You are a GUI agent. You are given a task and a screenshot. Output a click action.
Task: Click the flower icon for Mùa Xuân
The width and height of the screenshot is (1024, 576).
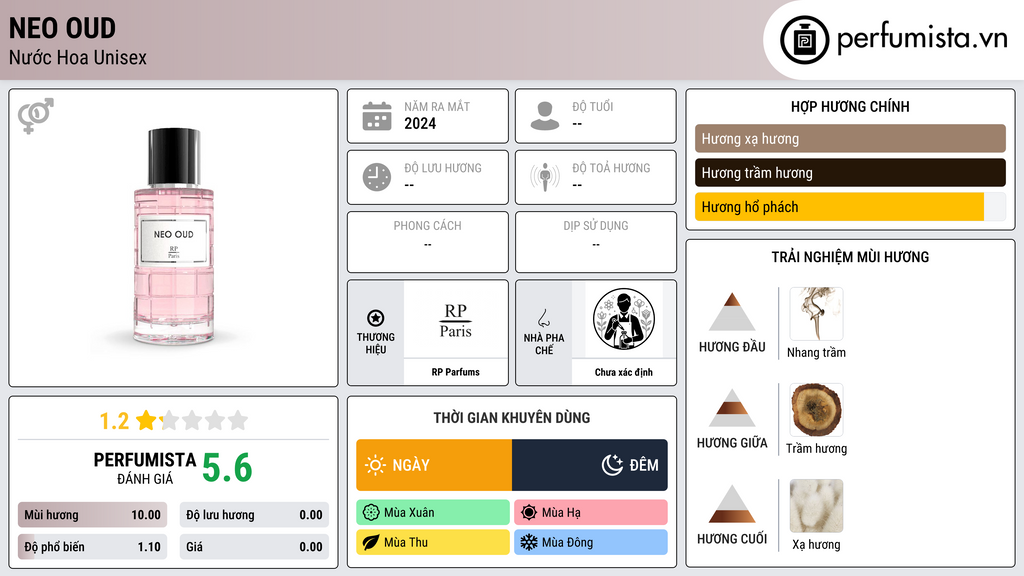pyautogui.click(x=371, y=513)
